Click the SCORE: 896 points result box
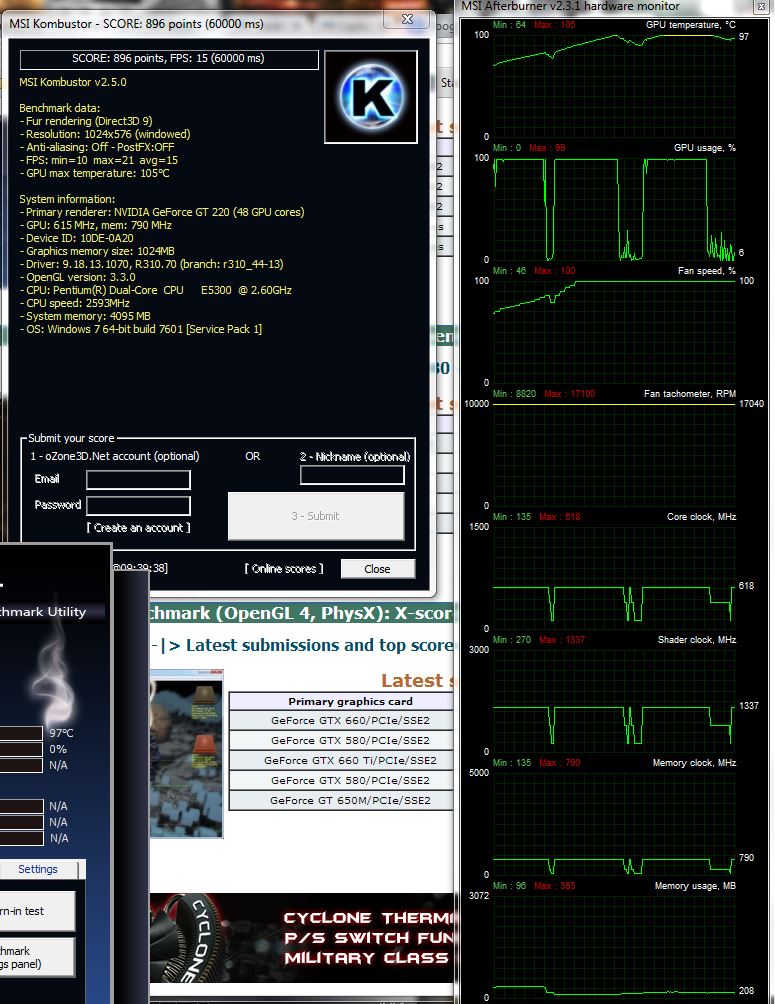The height and width of the screenshot is (1004, 775). pyautogui.click(x=169, y=59)
